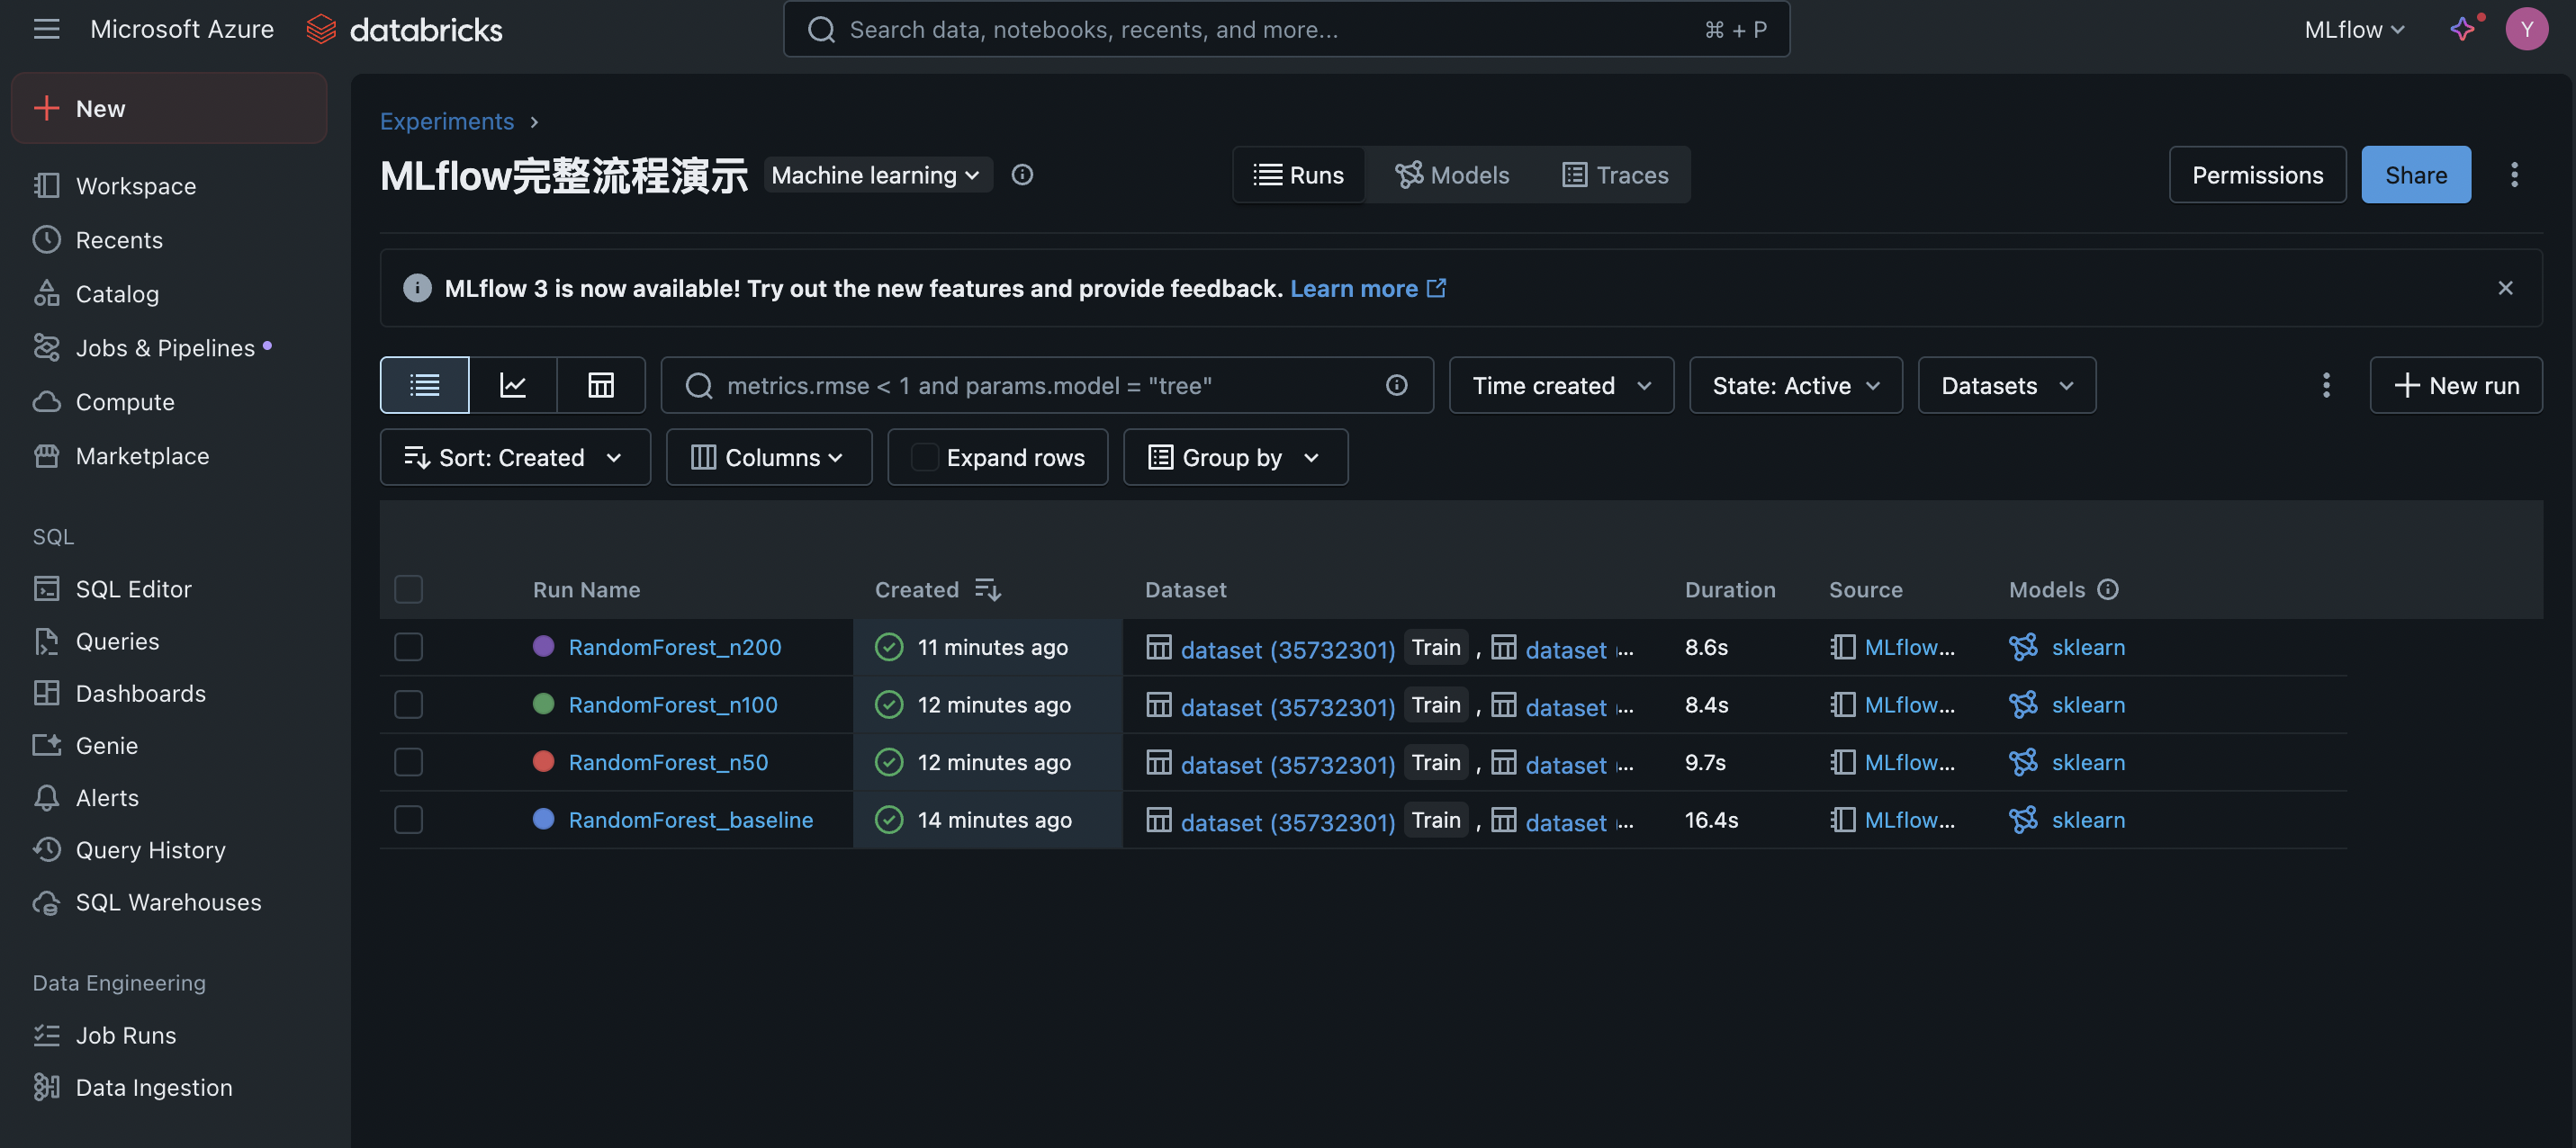The height and width of the screenshot is (1148, 2576).
Task: Click the New button
Action: 169,108
